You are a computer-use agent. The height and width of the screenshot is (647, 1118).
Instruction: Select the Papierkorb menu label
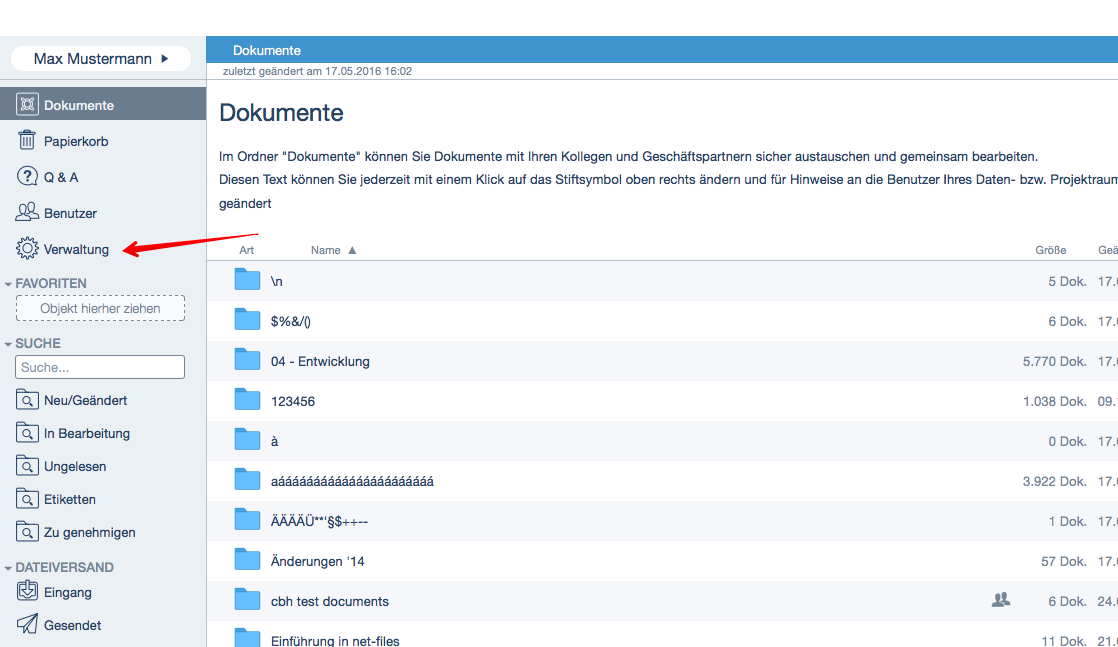pyautogui.click(x=76, y=141)
